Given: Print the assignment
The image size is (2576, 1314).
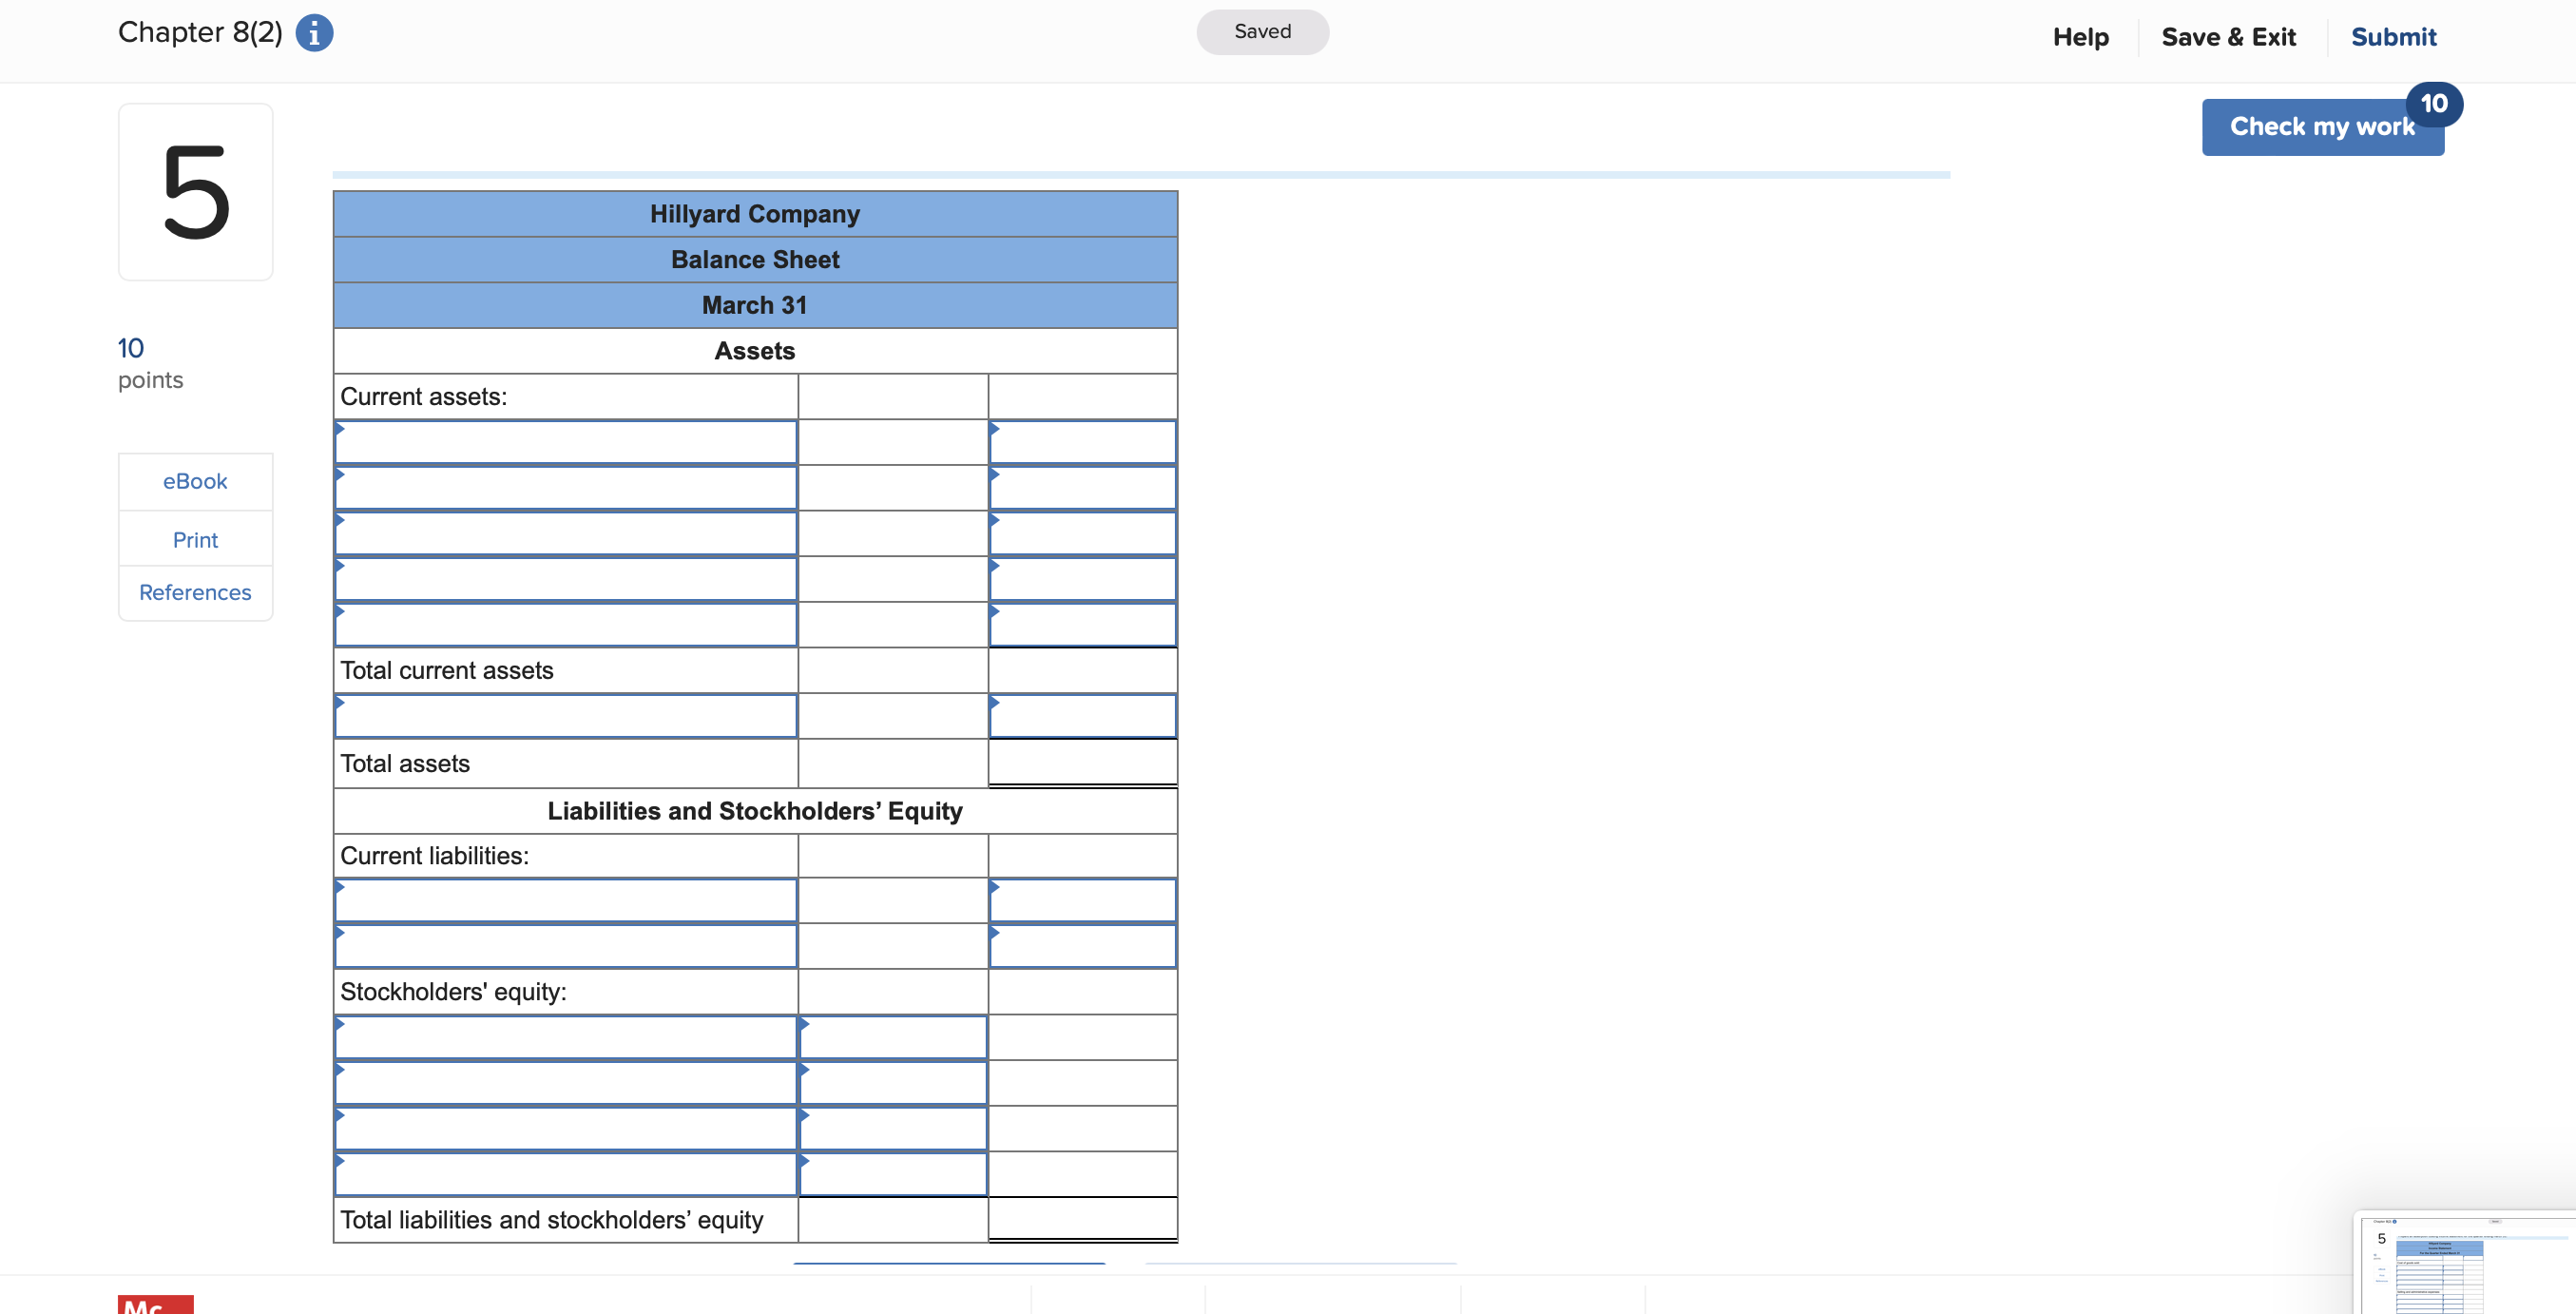Looking at the screenshot, I should click(x=195, y=539).
